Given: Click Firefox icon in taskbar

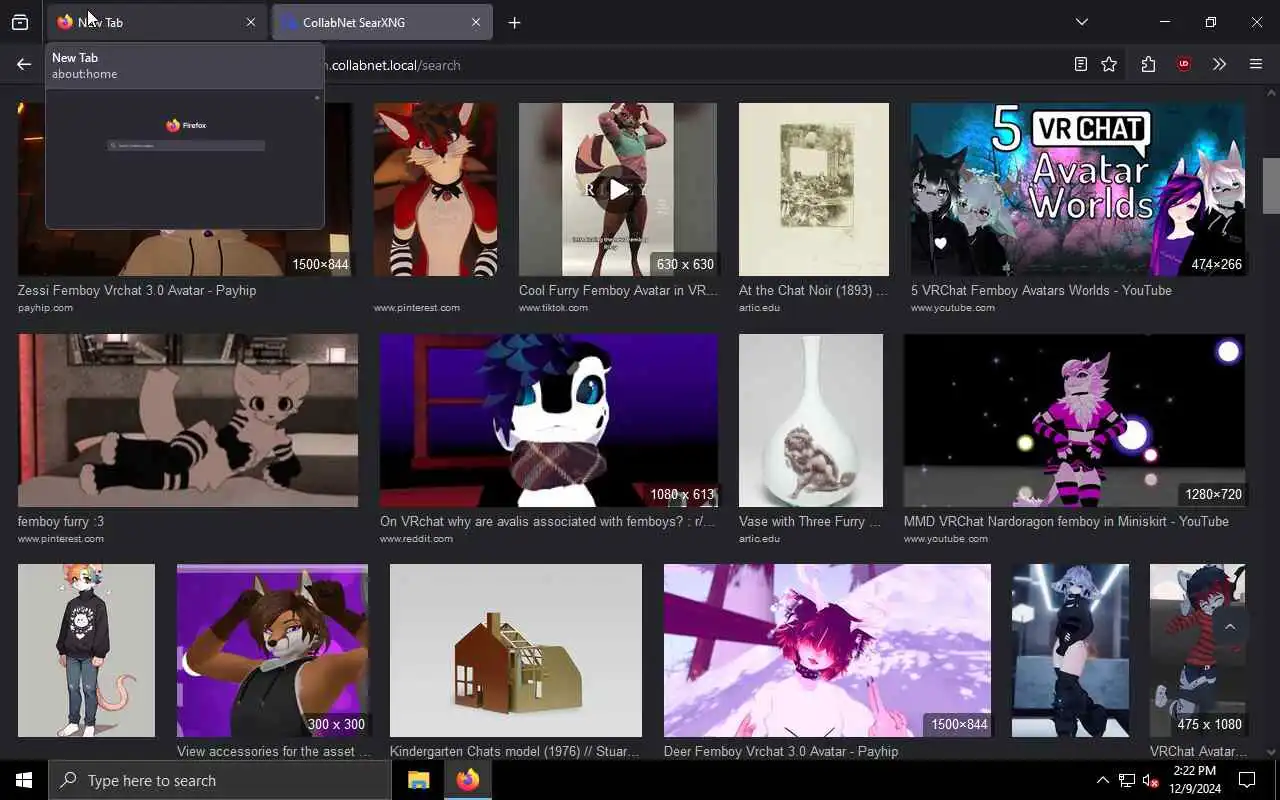Looking at the screenshot, I should pyautogui.click(x=468, y=780).
